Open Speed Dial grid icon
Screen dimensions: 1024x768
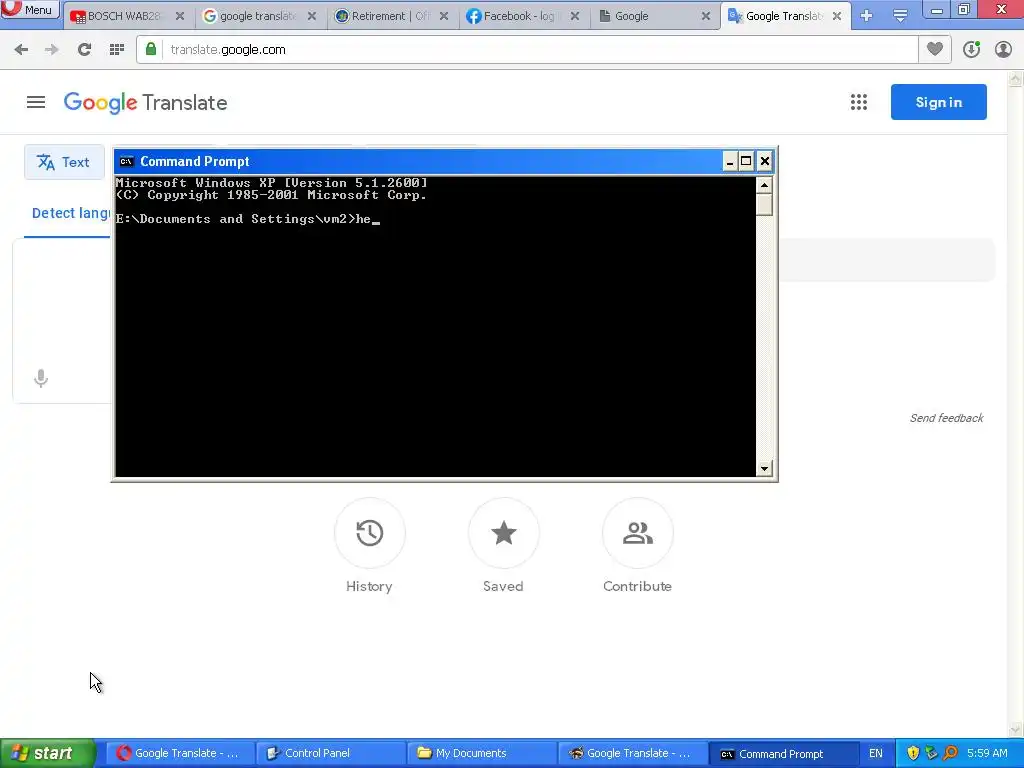117,50
